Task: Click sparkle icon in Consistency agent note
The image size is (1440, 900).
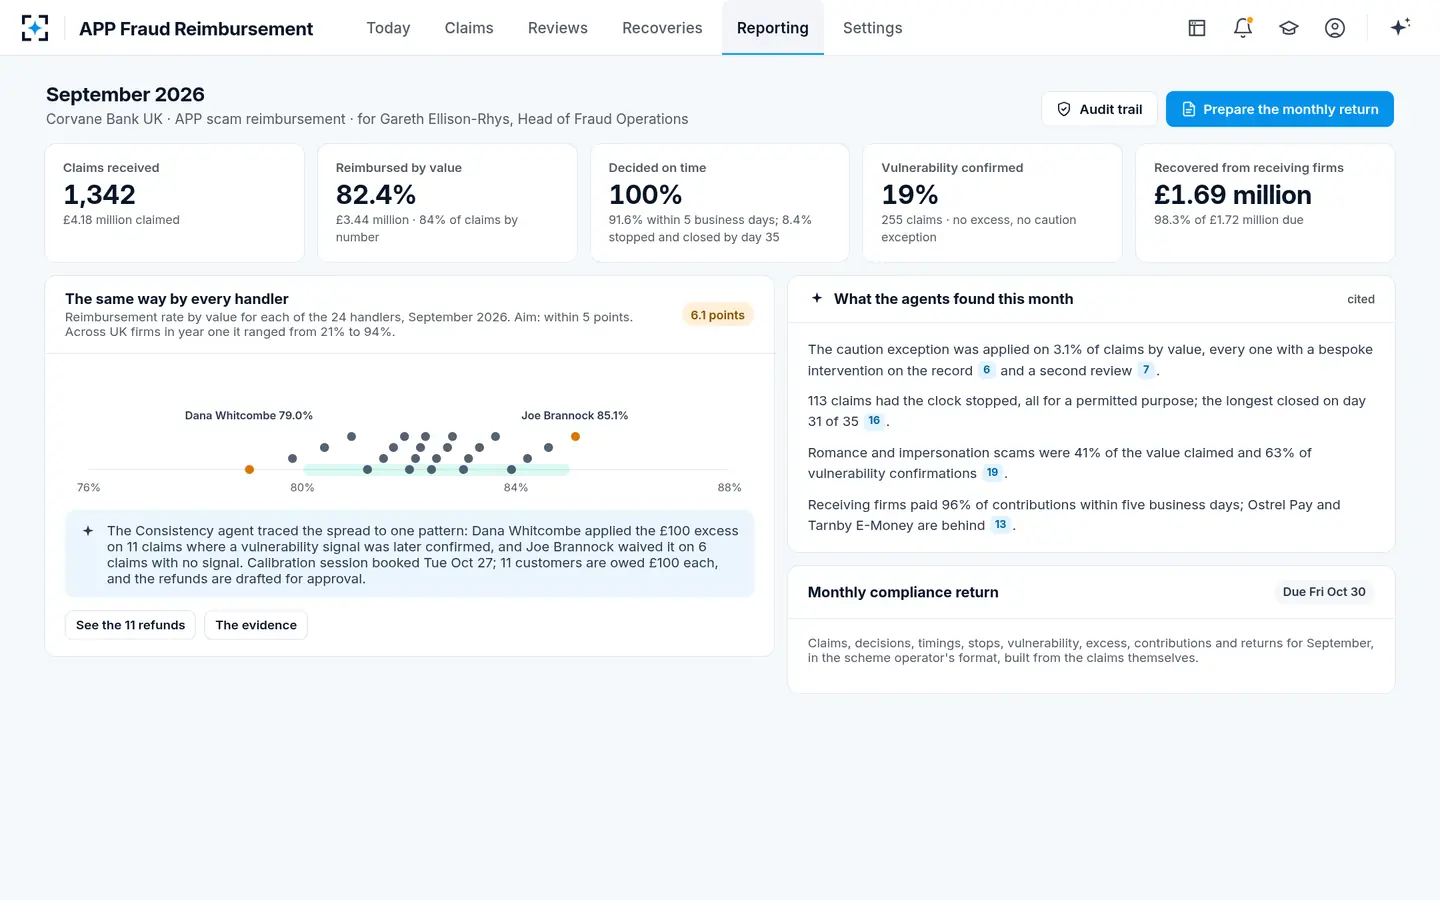Action: (x=88, y=531)
